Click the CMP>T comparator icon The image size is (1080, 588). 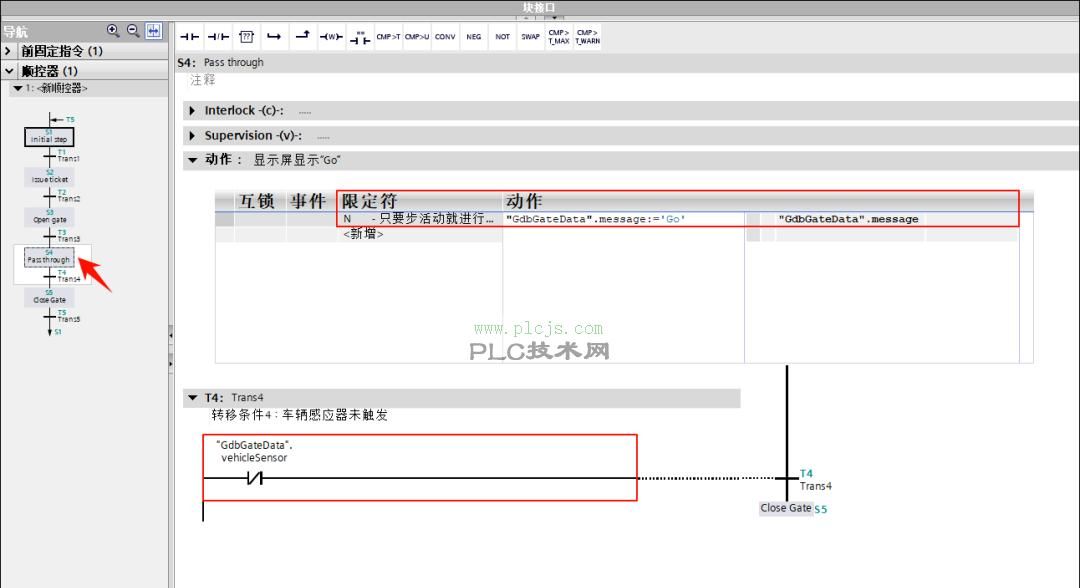(x=387, y=36)
